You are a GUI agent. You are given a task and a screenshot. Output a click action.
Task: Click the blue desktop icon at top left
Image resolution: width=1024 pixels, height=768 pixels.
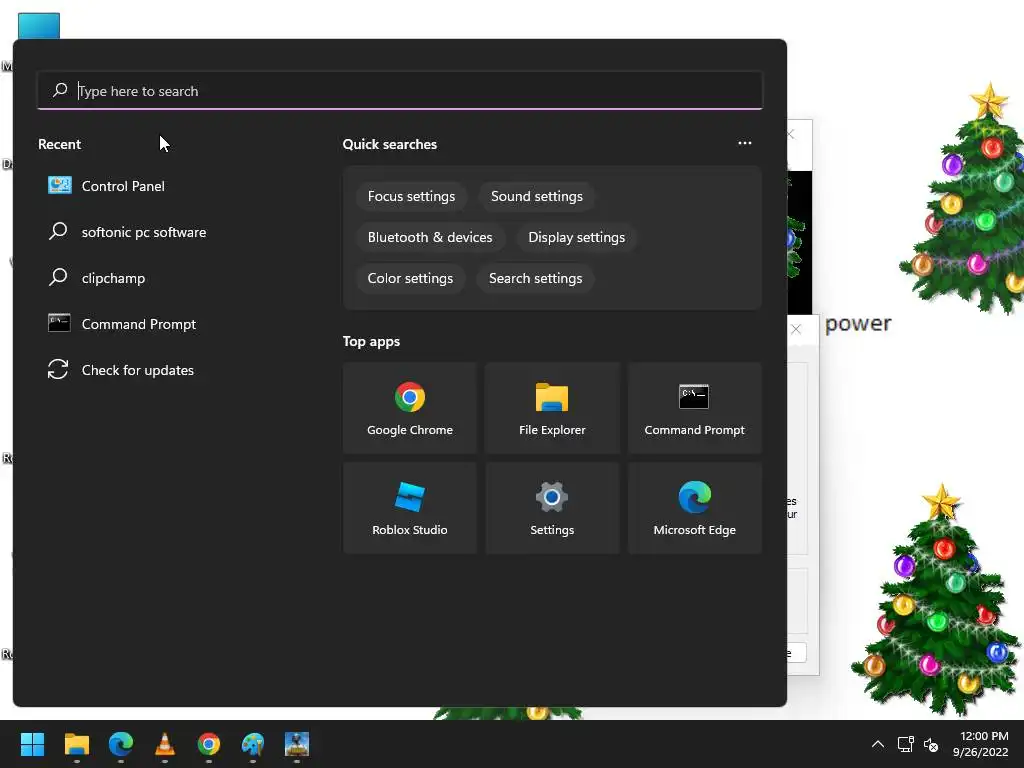(39, 26)
